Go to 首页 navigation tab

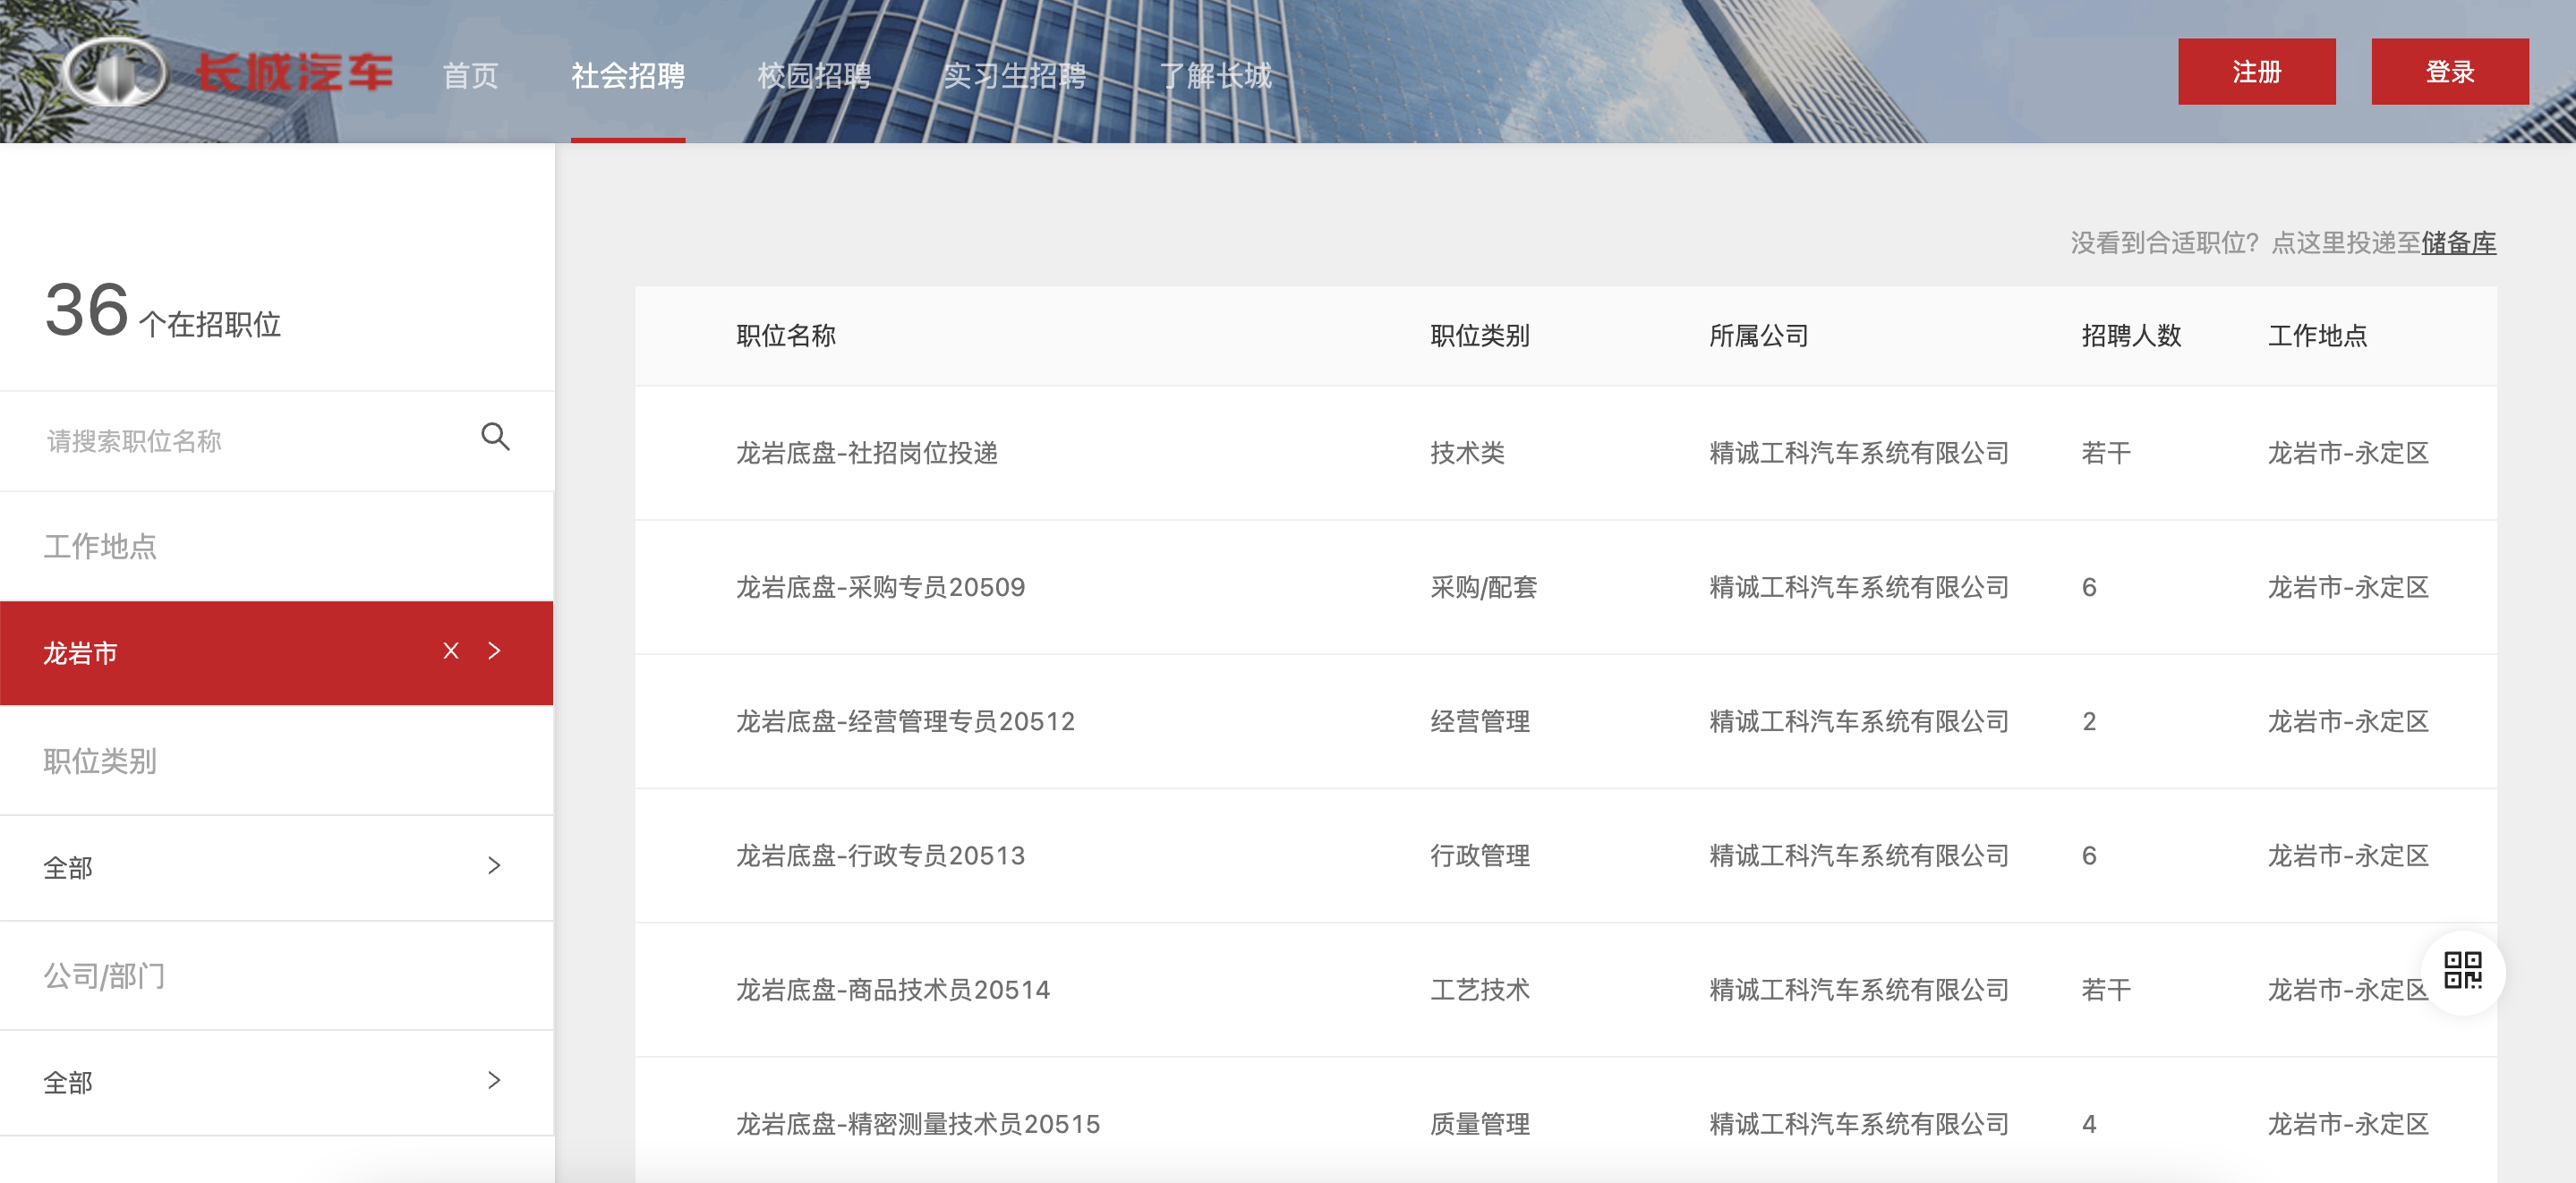pyautogui.click(x=470, y=75)
